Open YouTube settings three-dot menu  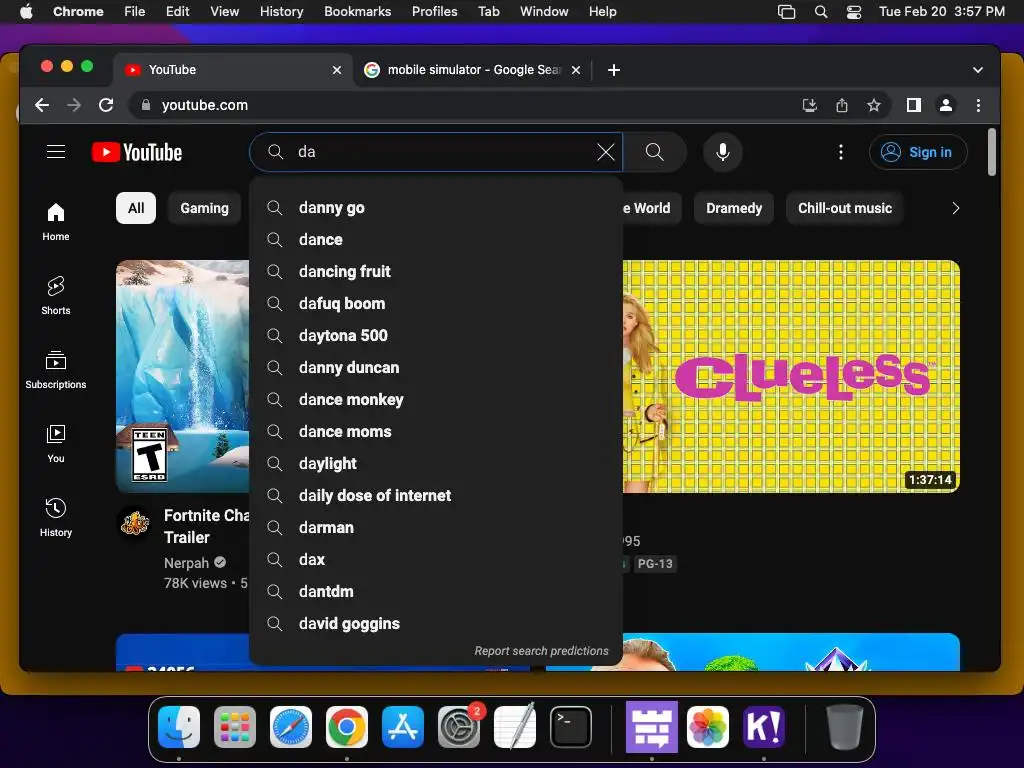pyautogui.click(x=841, y=152)
